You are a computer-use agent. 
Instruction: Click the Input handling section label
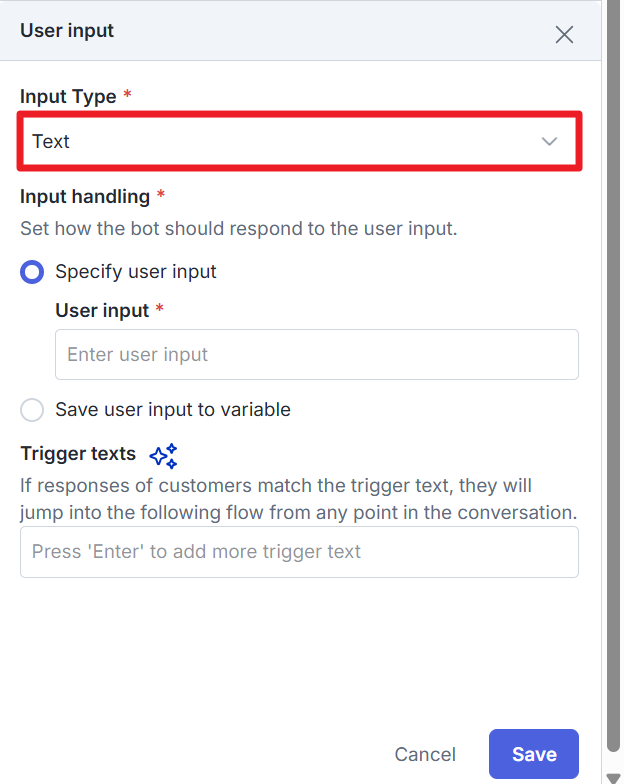click(85, 196)
